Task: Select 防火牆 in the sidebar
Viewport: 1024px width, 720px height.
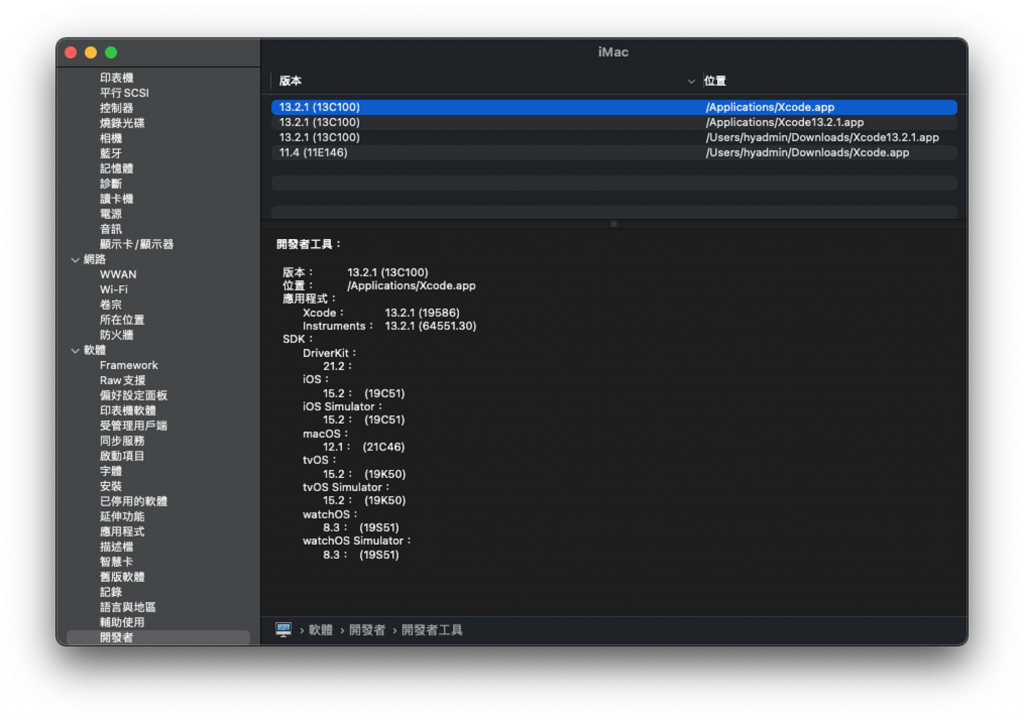Action: pos(116,335)
